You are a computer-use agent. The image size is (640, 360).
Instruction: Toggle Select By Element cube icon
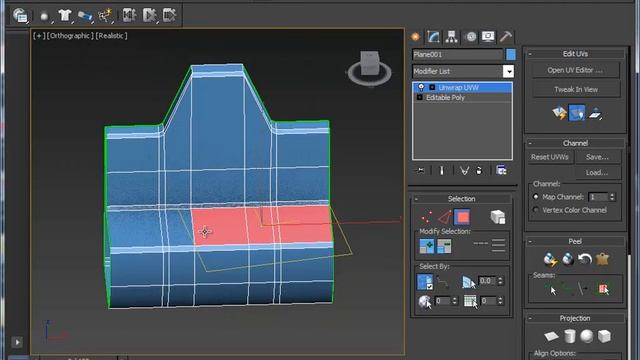[x=498, y=217]
